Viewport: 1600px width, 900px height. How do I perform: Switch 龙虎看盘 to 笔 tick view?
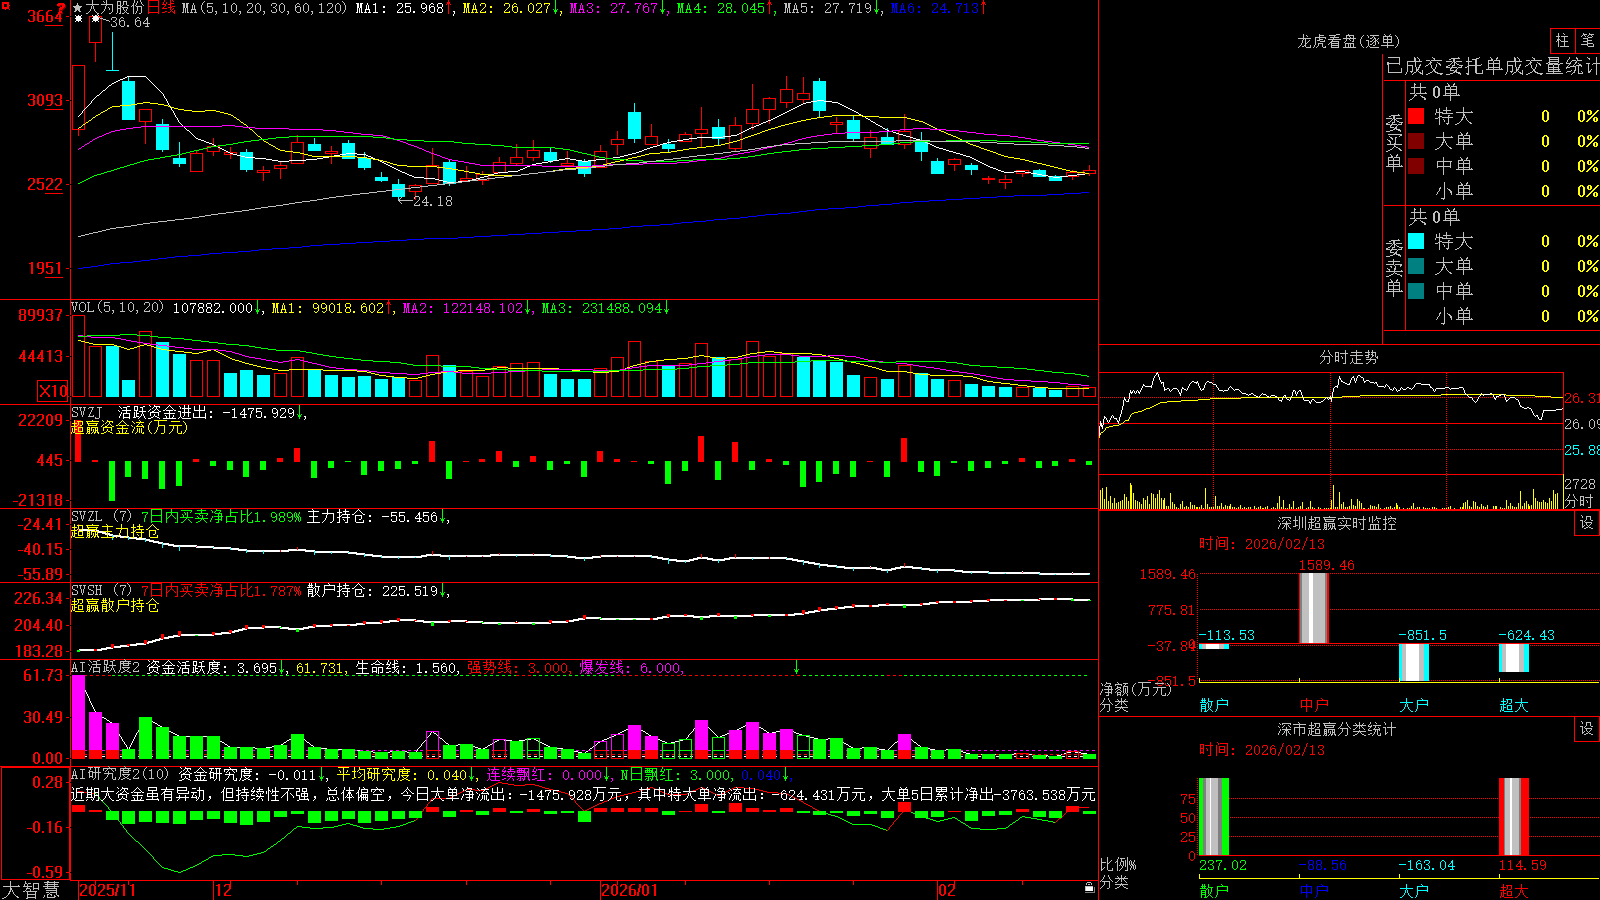click(1588, 41)
